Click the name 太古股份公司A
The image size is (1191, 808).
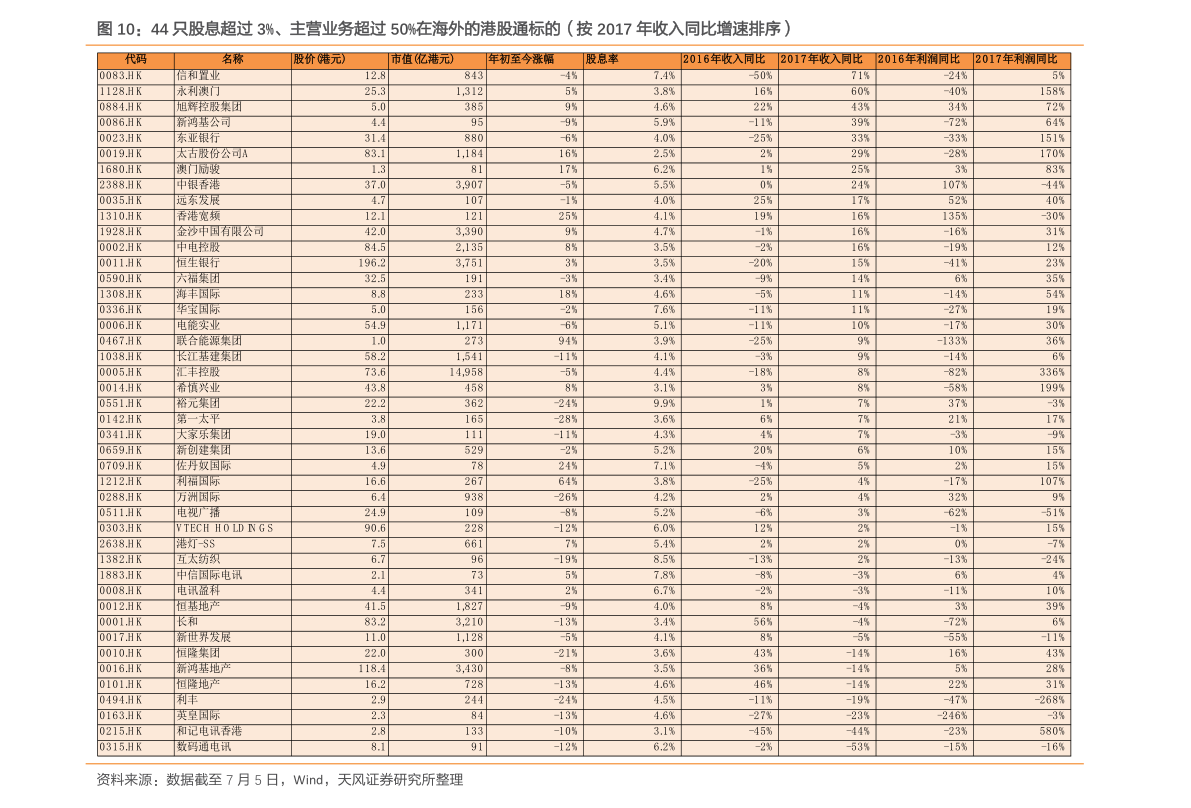tap(212, 153)
